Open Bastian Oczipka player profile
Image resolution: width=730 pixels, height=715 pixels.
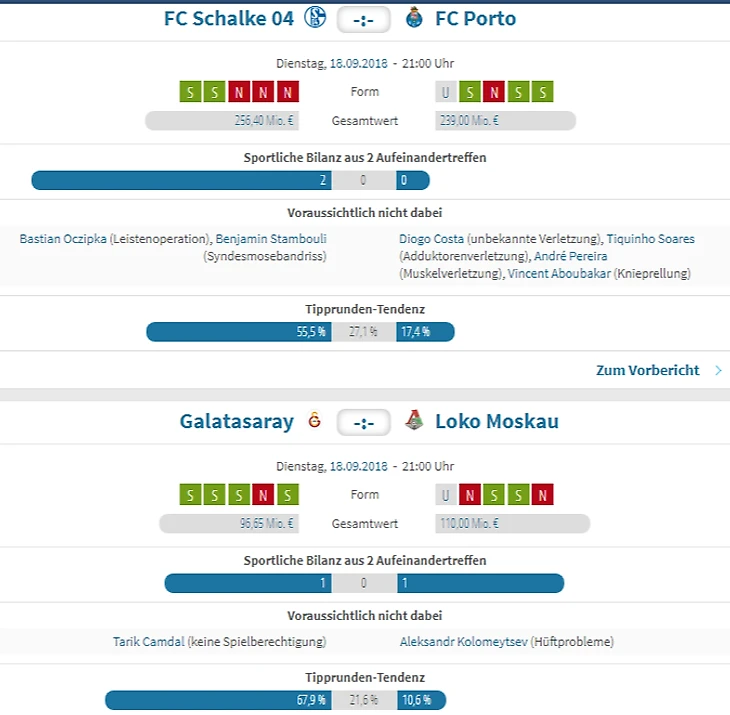tap(63, 239)
